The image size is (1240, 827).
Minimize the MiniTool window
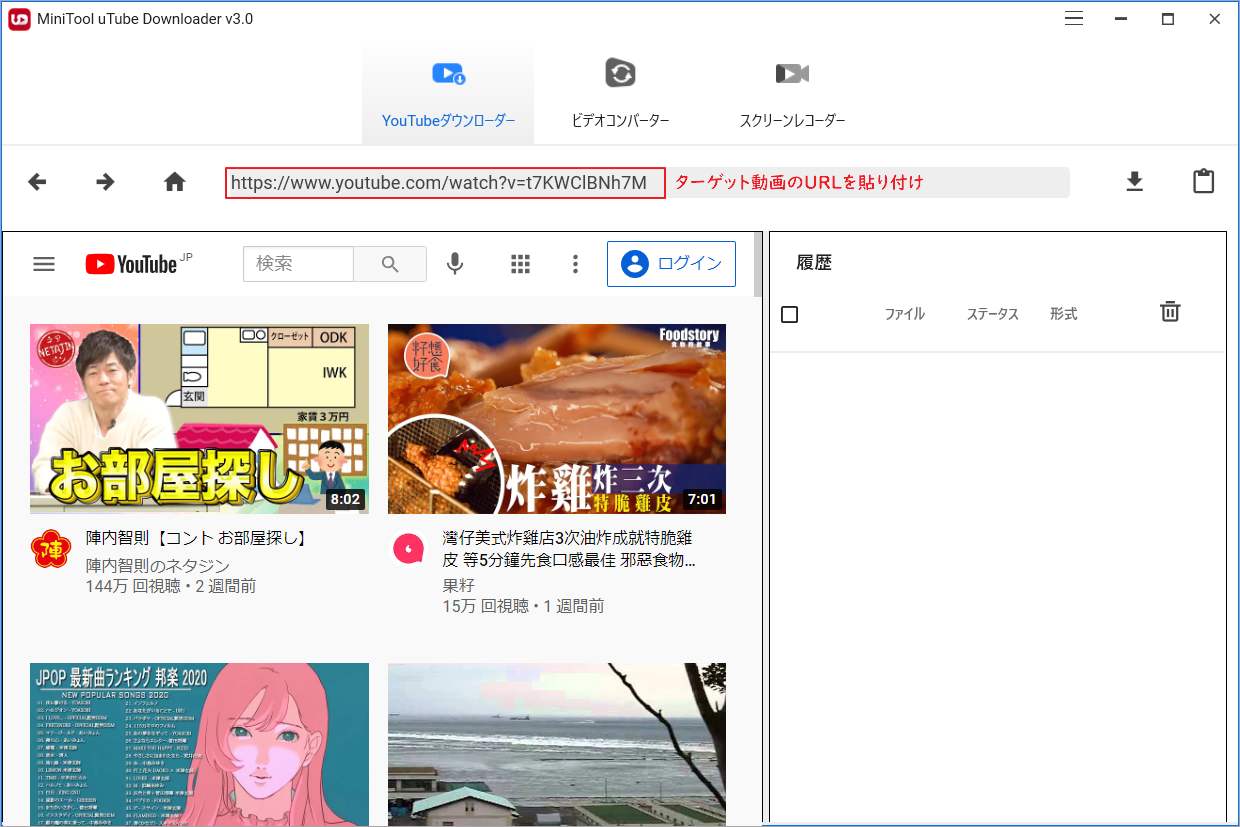1120,19
